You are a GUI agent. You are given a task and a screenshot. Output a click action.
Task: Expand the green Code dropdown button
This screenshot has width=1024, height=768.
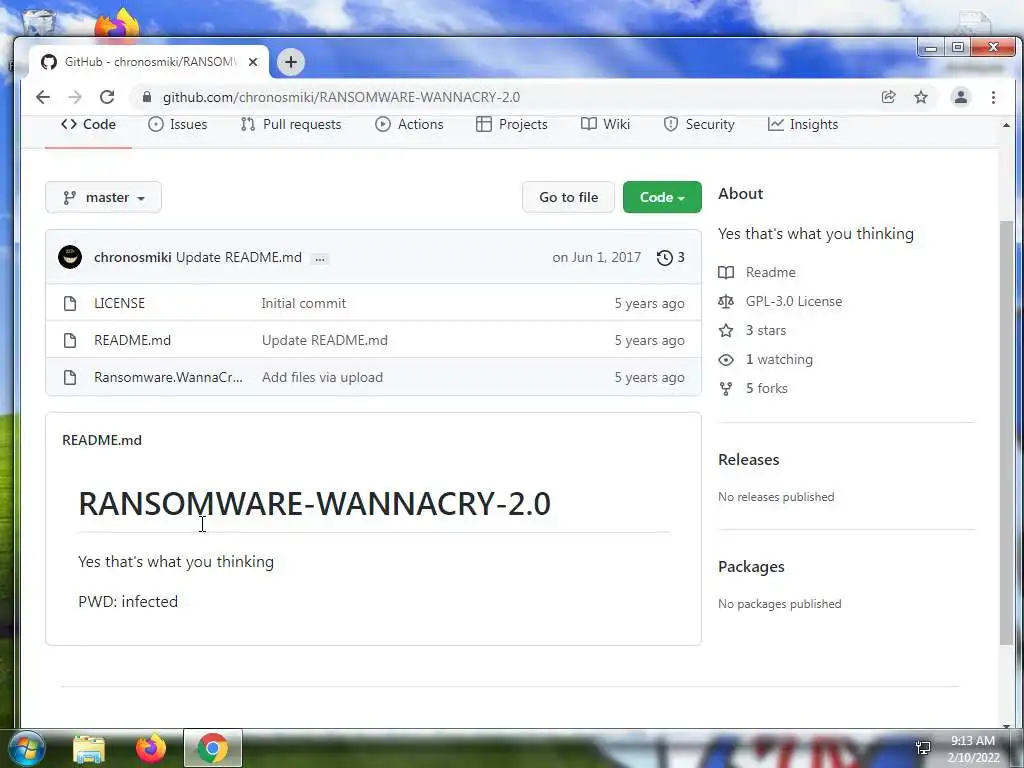pos(662,197)
